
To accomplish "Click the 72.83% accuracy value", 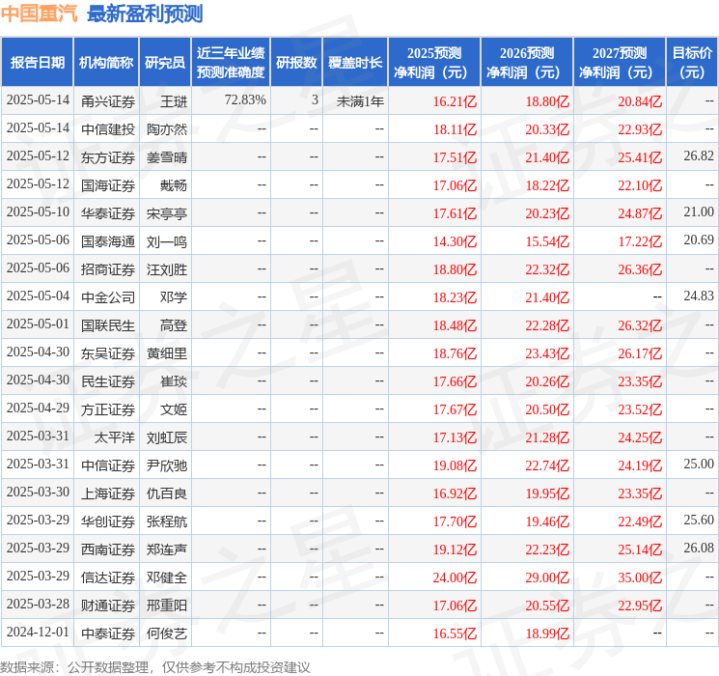I will coord(245,100).
